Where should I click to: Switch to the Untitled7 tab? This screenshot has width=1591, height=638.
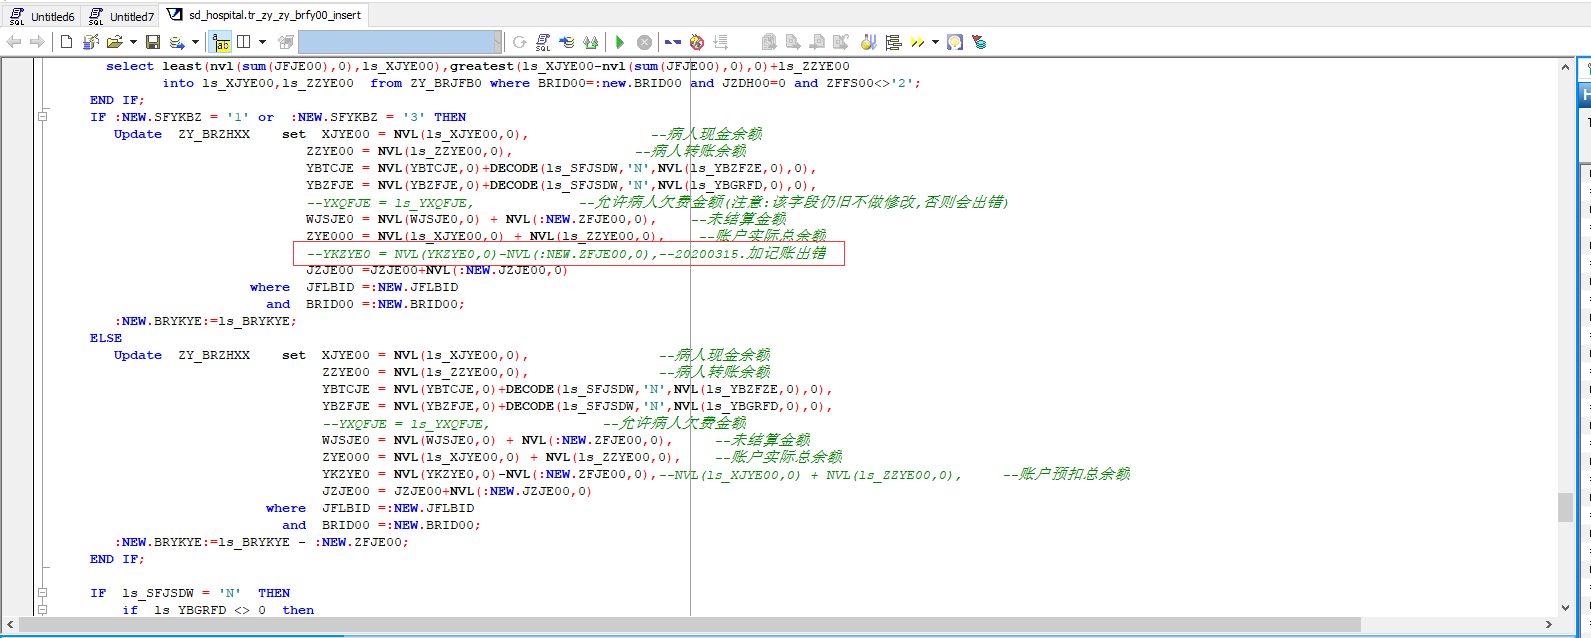coord(122,16)
